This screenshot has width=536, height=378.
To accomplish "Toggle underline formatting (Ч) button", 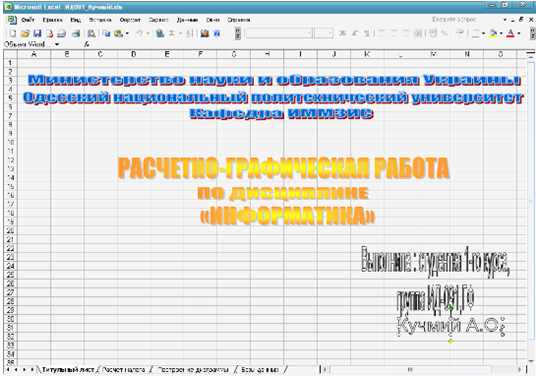I will coord(366,33).
